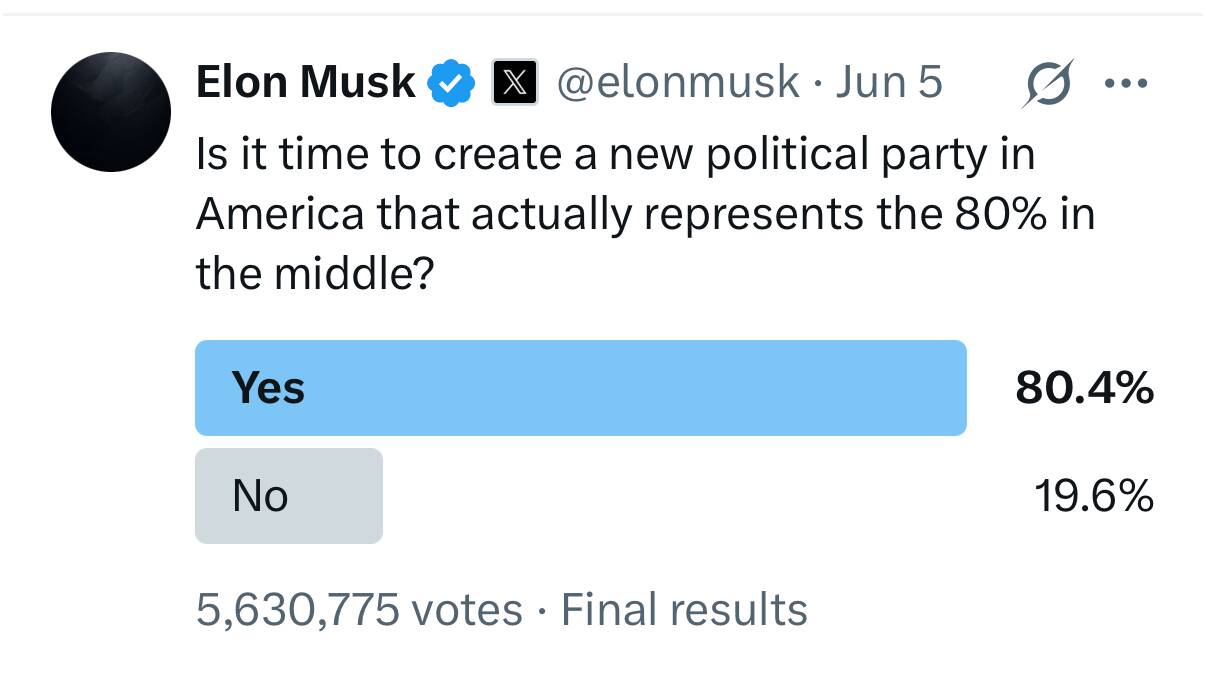This screenshot has height=674, width=1206.
Task: Click the 5,630,775 votes count
Action: pyautogui.click(x=359, y=609)
